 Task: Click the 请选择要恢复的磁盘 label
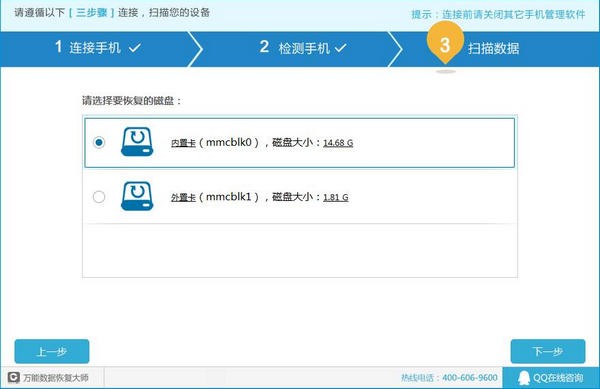point(131,101)
